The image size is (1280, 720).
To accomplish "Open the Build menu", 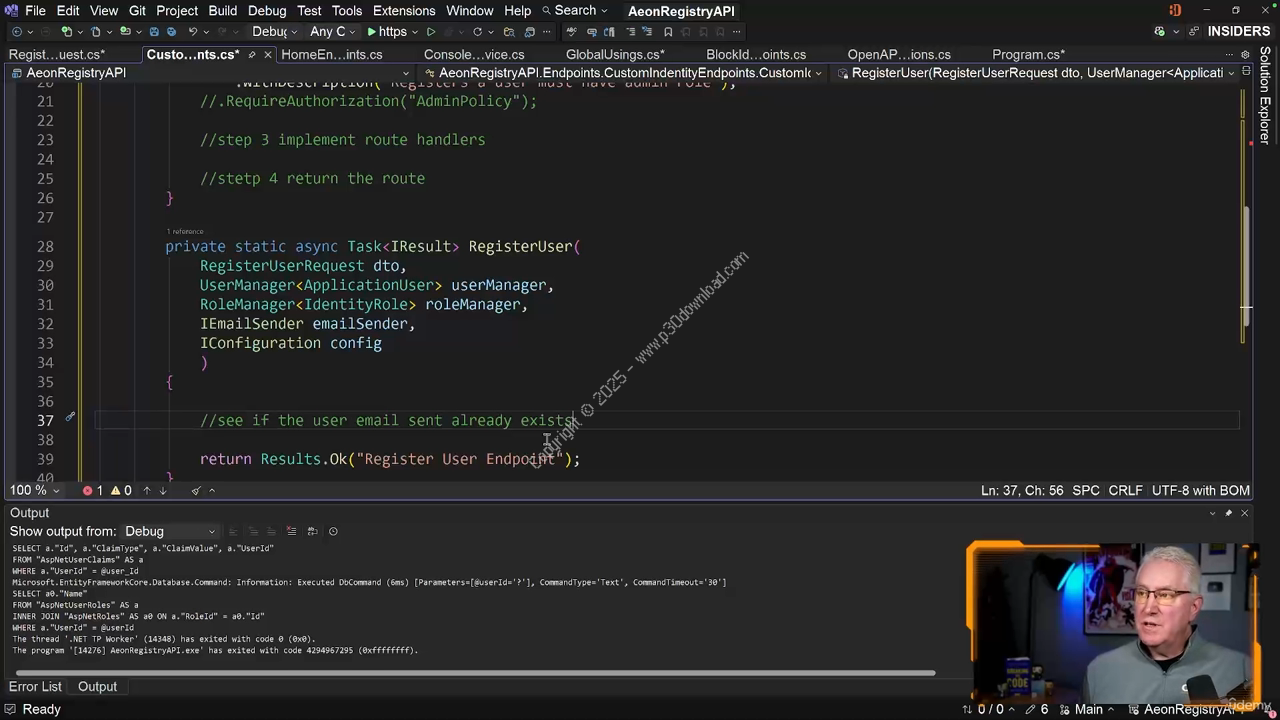I will tap(222, 11).
